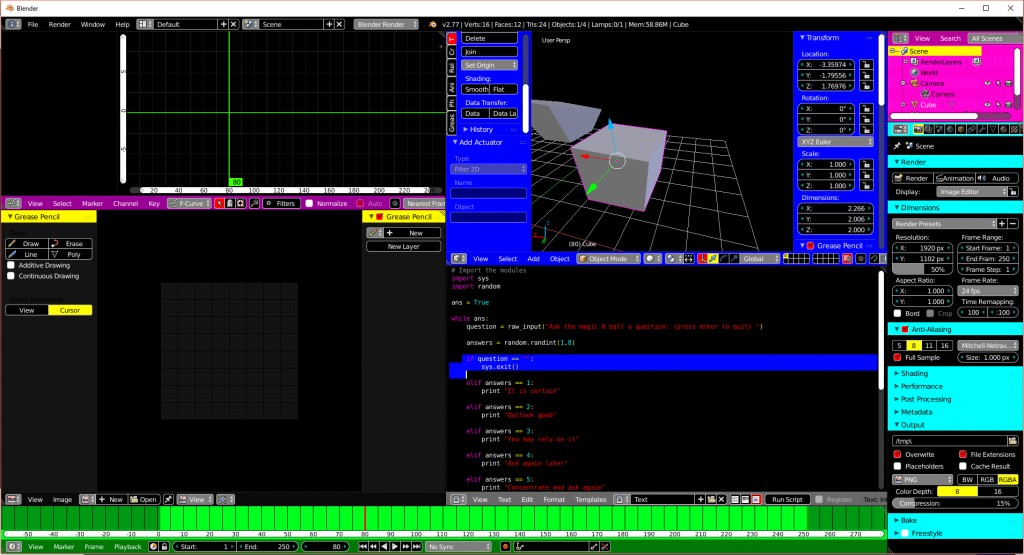
Task: Click the timeline record auto-keyframe button
Action: point(505,547)
